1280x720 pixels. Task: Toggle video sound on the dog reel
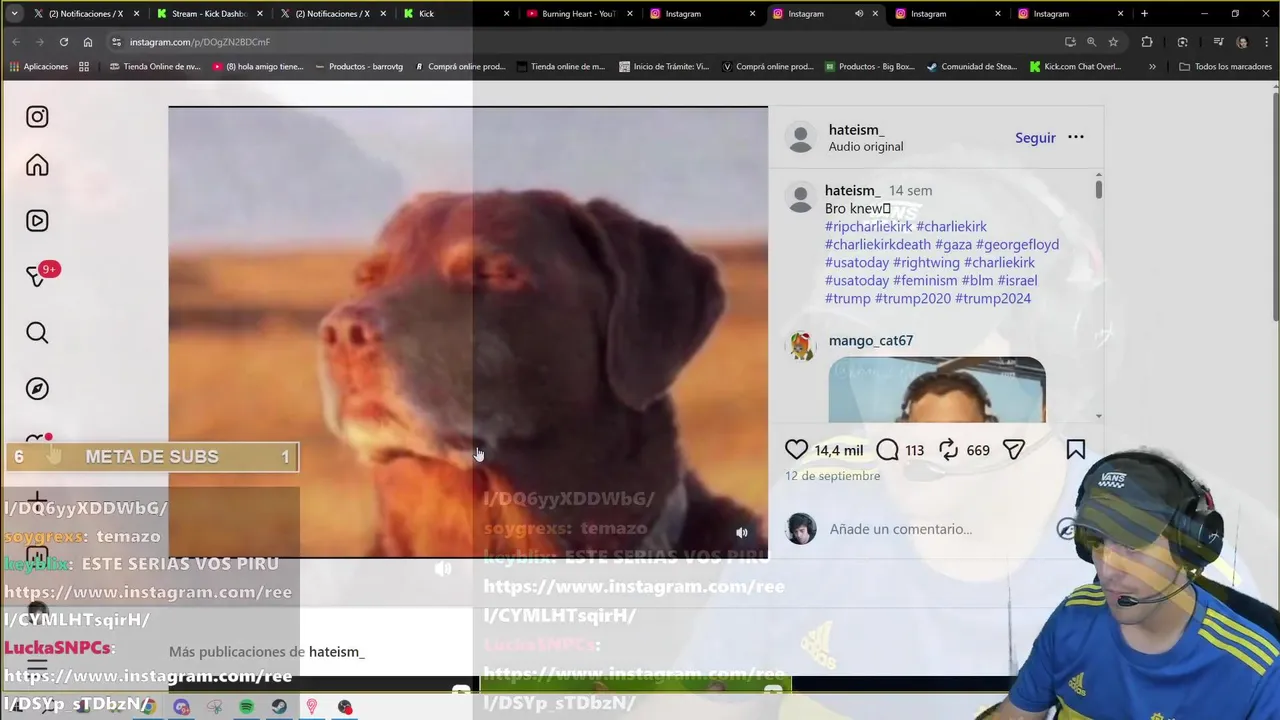coord(741,533)
